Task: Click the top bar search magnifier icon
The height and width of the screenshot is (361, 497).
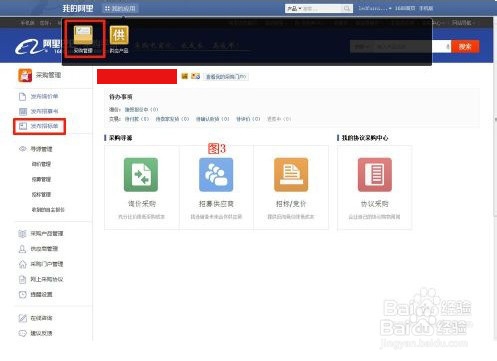Action: (x=347, y=9)
